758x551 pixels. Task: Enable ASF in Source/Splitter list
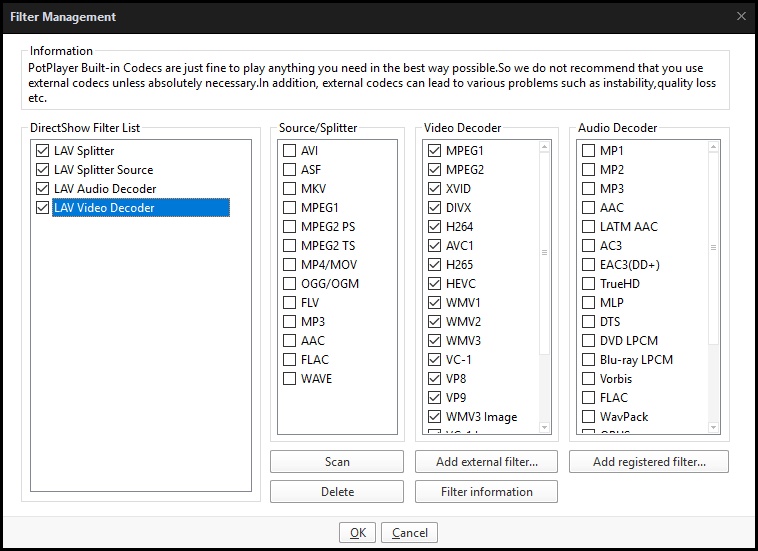pos(290,170)
